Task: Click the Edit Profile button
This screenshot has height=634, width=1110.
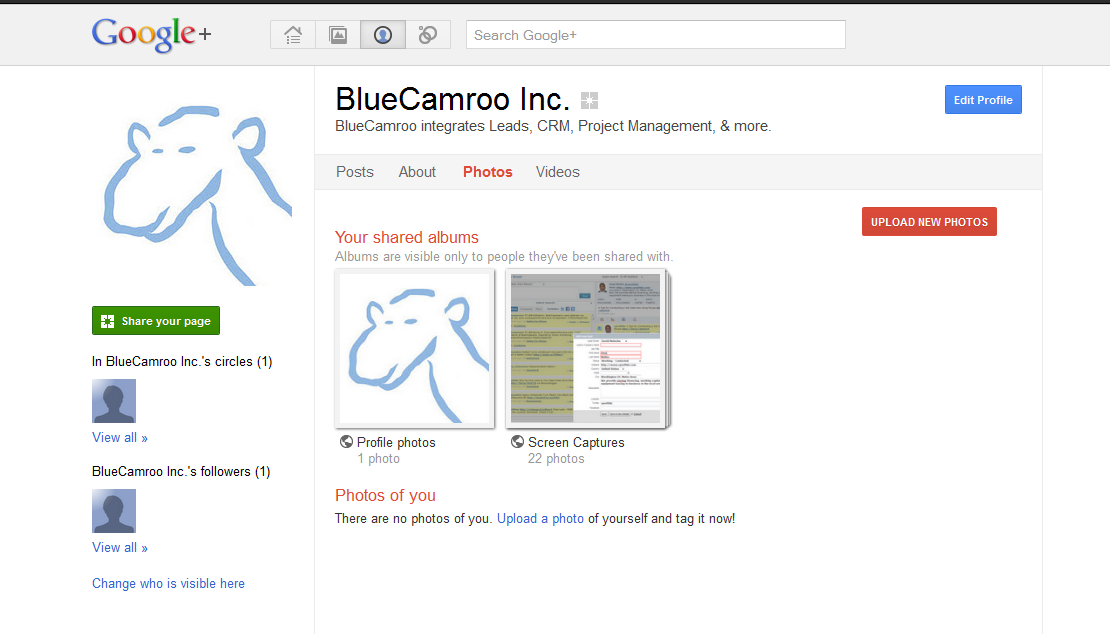Action: (983, 100)
